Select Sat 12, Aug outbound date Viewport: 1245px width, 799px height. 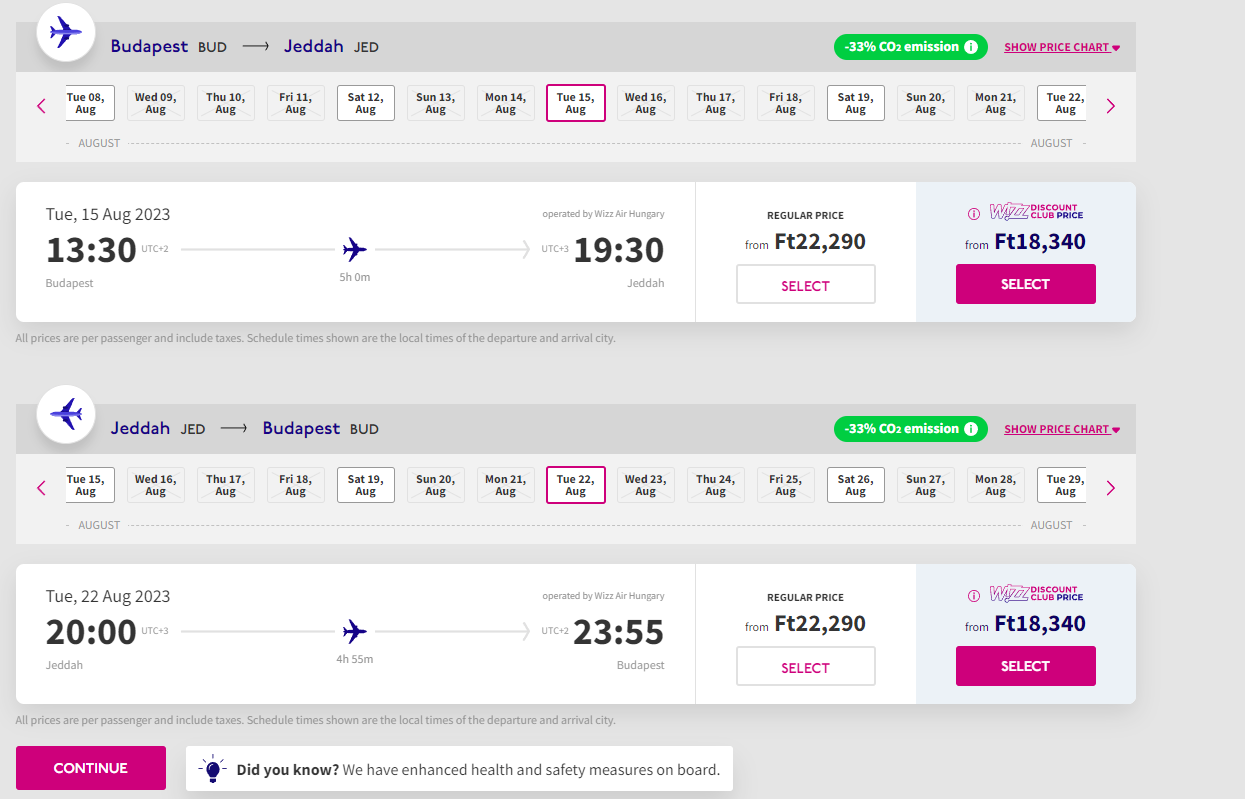(366, 103)
